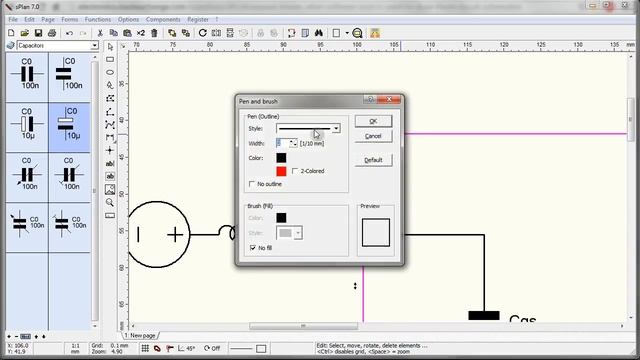Click the horizontal scrollbar under the canvas

303,326
